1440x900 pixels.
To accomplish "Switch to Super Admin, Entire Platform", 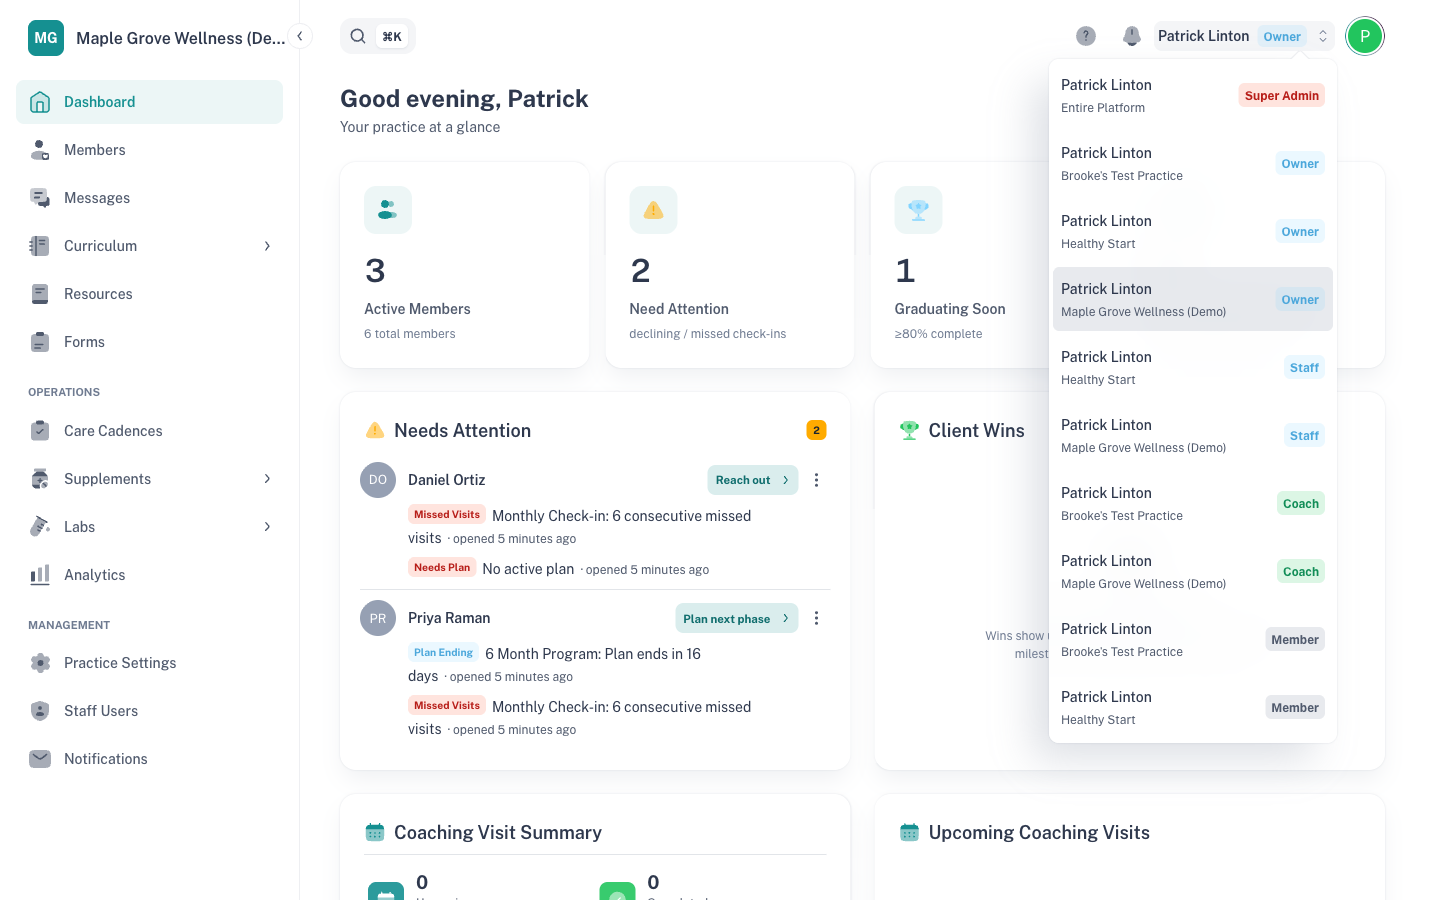I will coord(1193,95).
